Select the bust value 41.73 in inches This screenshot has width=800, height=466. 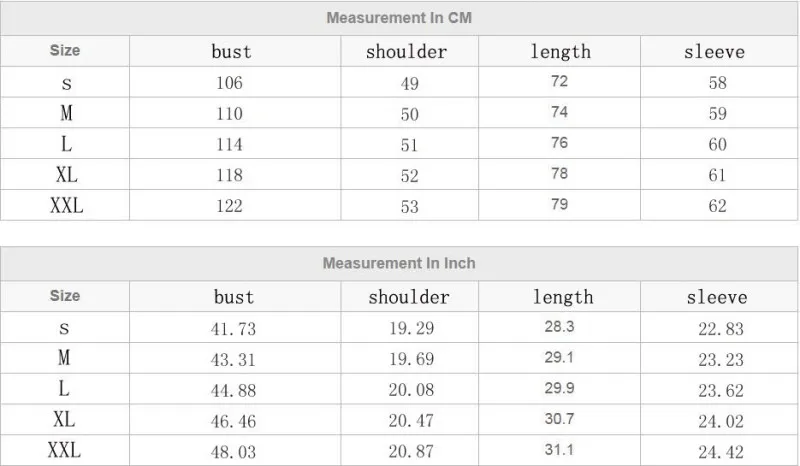235,328
